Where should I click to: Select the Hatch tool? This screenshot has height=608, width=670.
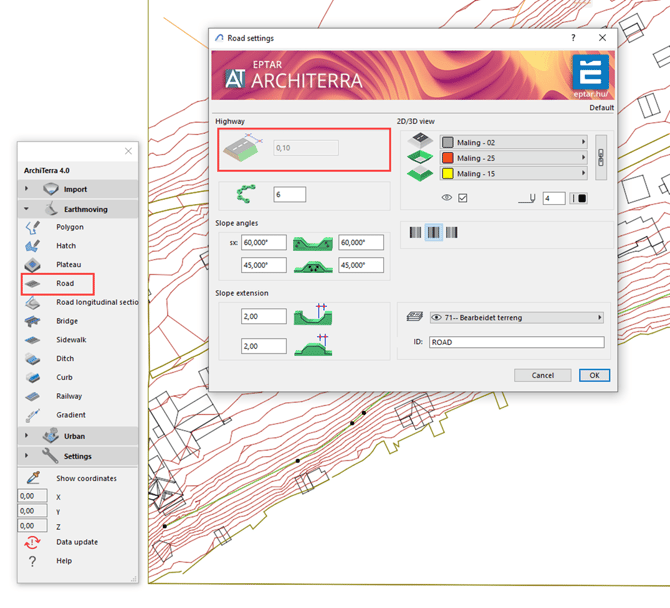[65, 246]
